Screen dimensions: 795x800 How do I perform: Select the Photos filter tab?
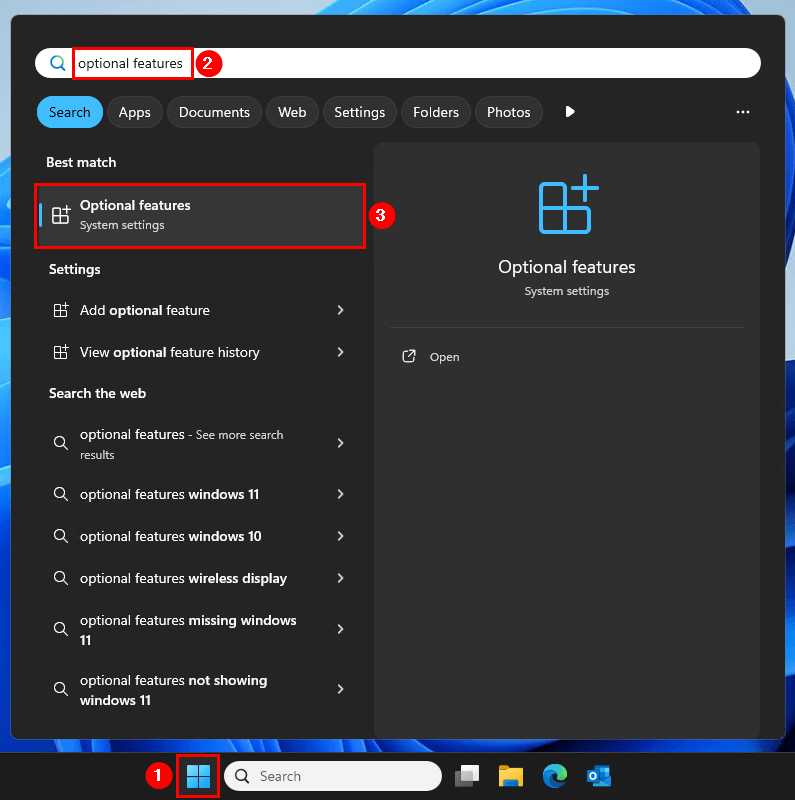[508, 112]
